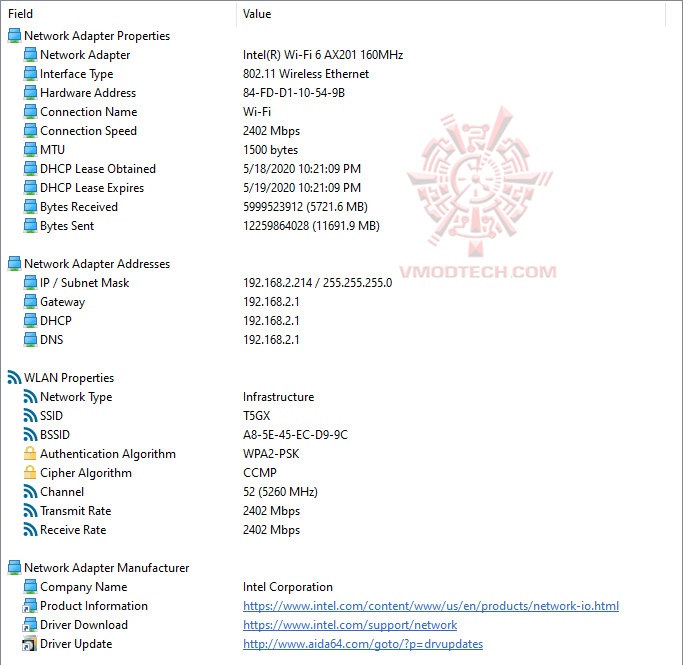
Task: Click the Channel wireless icon
Action: click(x=30, y=492)
